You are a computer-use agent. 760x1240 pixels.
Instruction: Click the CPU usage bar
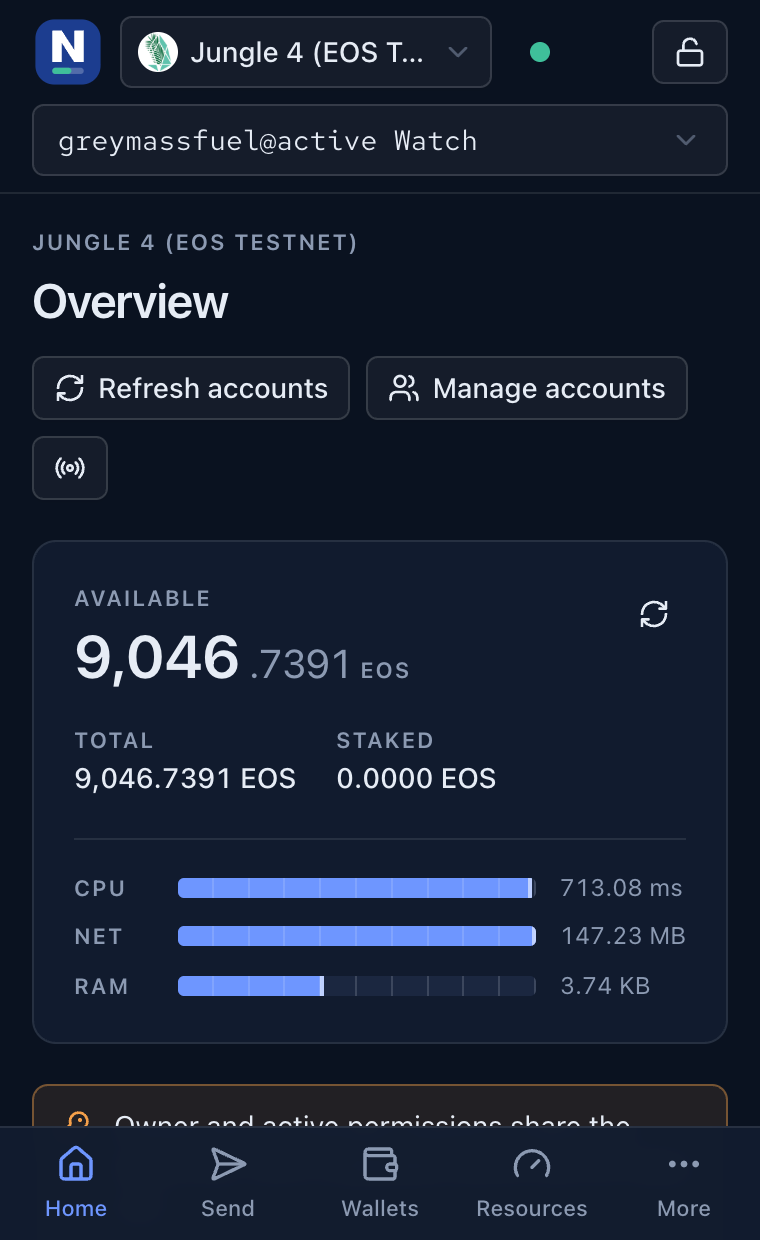[x=357, y=888]
